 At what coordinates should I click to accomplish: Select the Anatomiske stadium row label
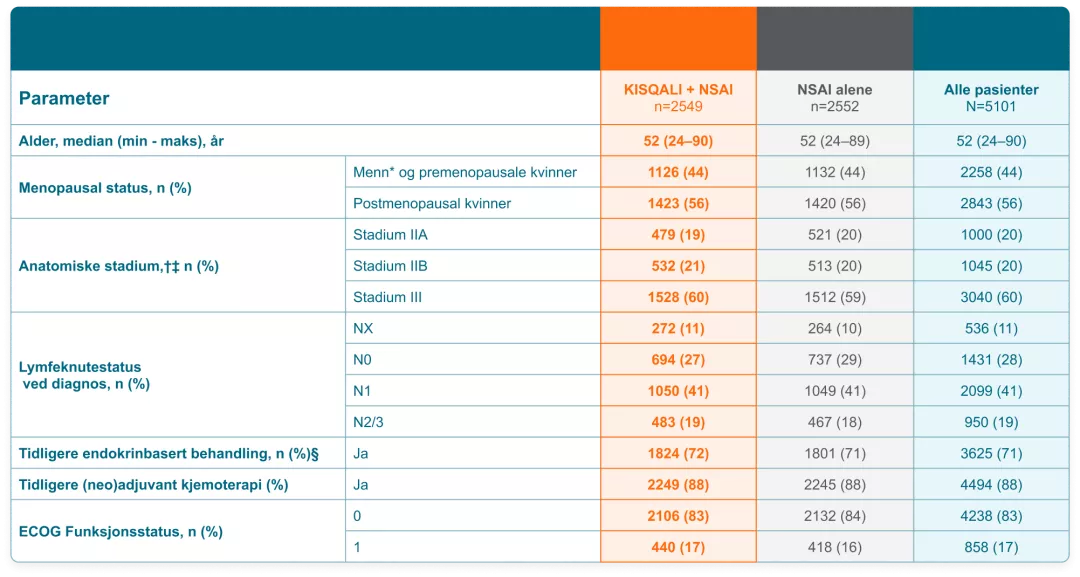coord(118,266)
